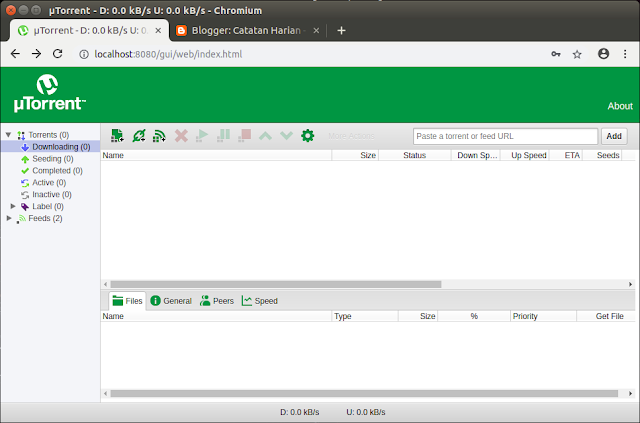
Task: Click the Get File column header
Action: [x=606, y=316]
